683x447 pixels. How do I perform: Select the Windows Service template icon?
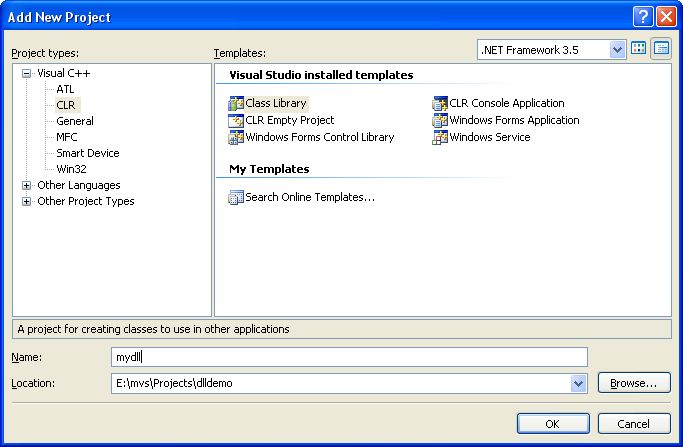click(x=440, y=137)
